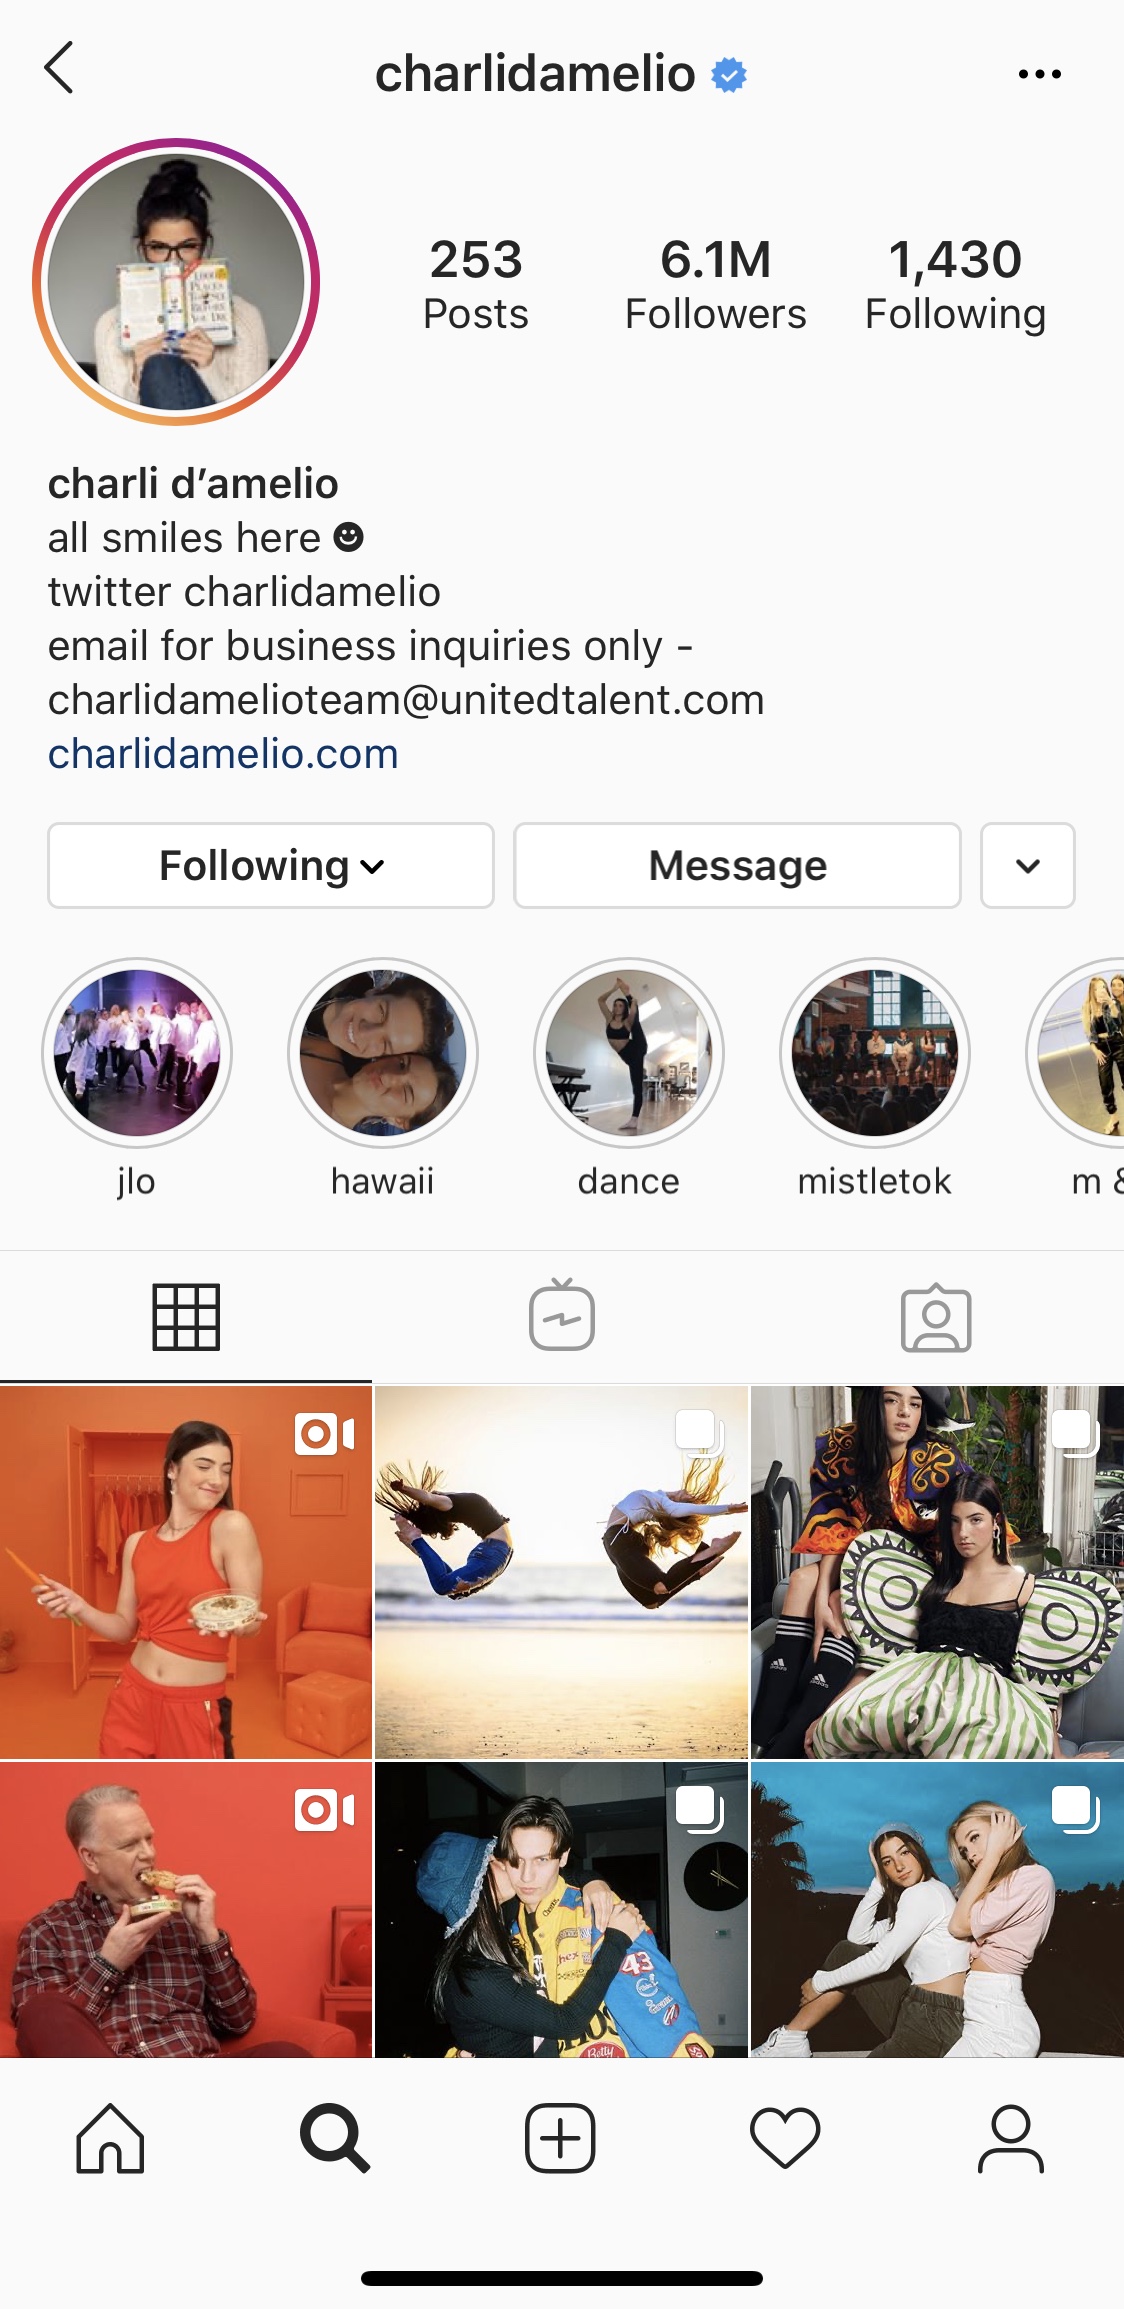Open the activity heart icon
This screenshot has width=1124, height=2309.
785,2138
